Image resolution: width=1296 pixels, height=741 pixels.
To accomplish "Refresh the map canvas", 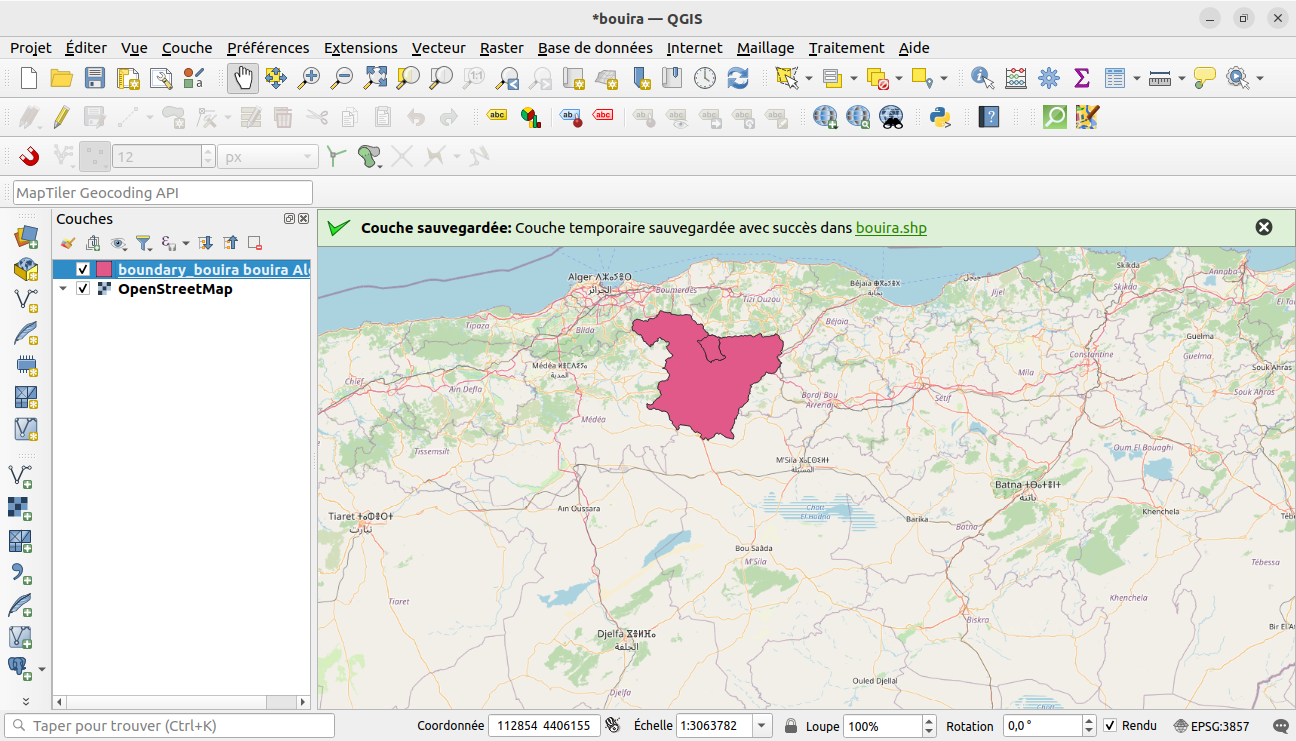I will (738, 78).
